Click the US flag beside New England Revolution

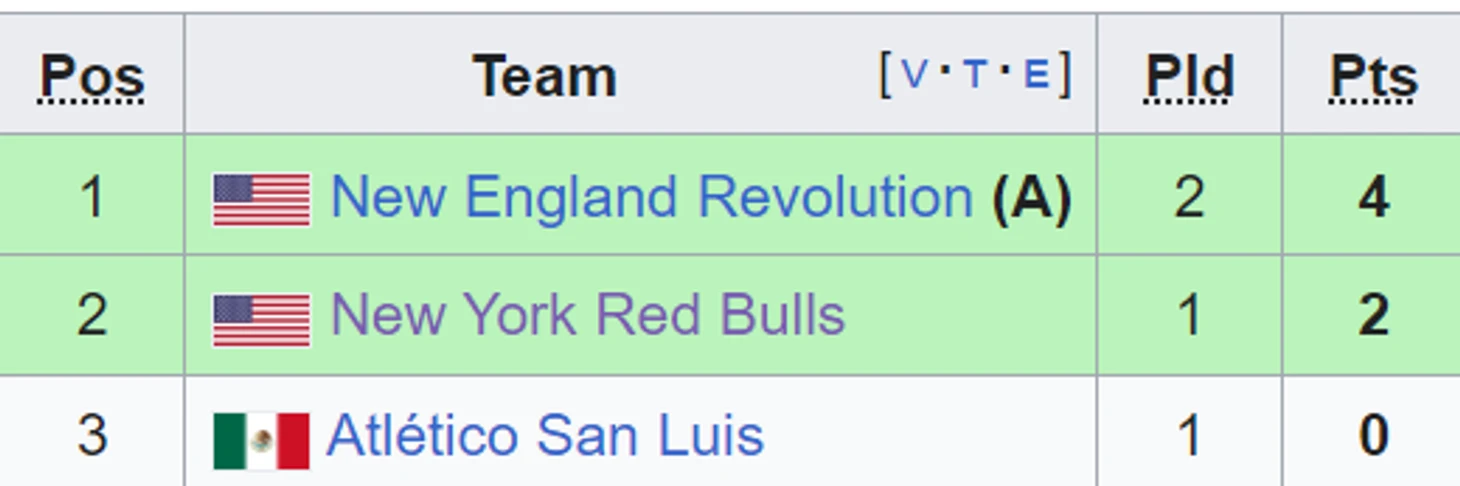click(261, 199)
